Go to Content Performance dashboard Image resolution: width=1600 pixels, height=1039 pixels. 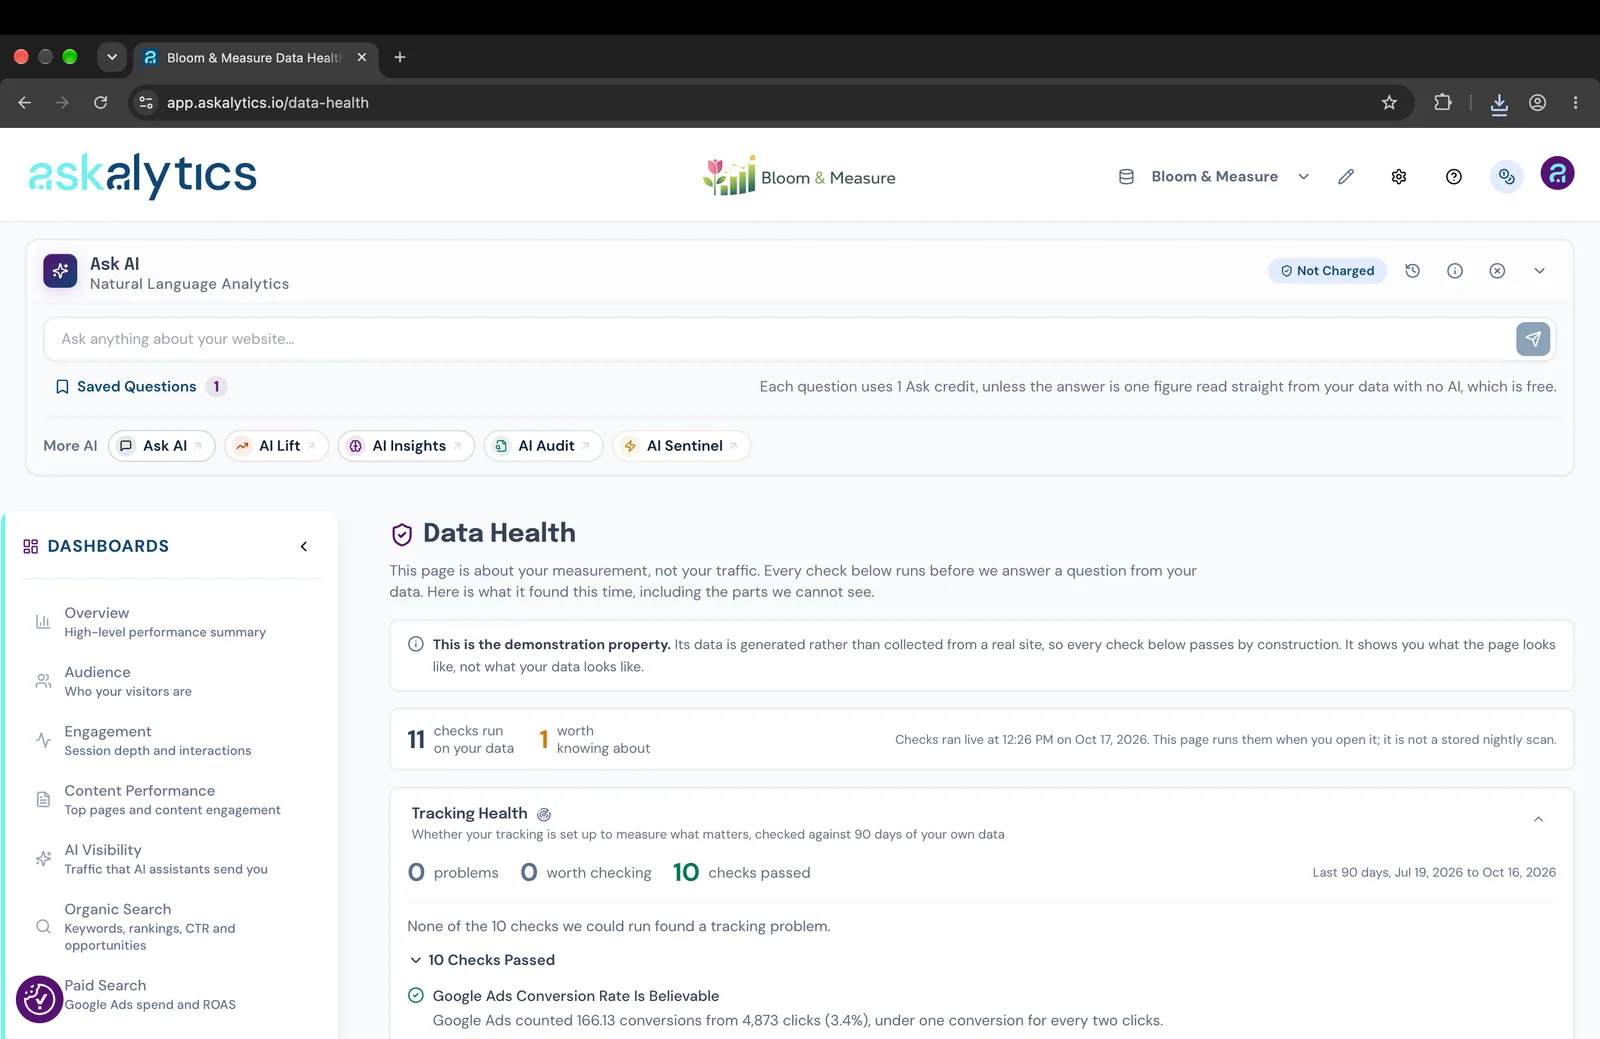click(172, 799)
